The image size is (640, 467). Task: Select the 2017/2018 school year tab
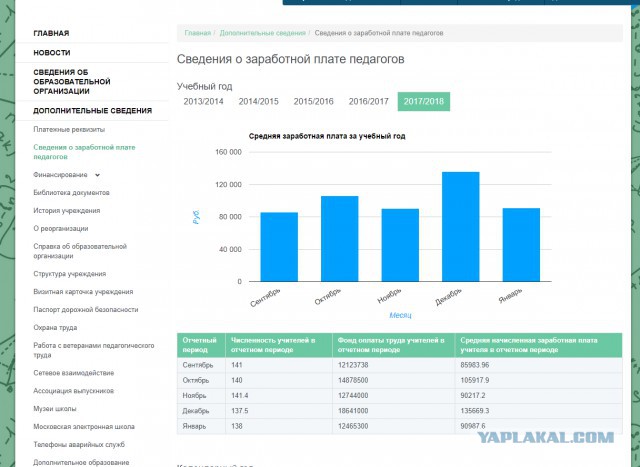coord(423,101)
